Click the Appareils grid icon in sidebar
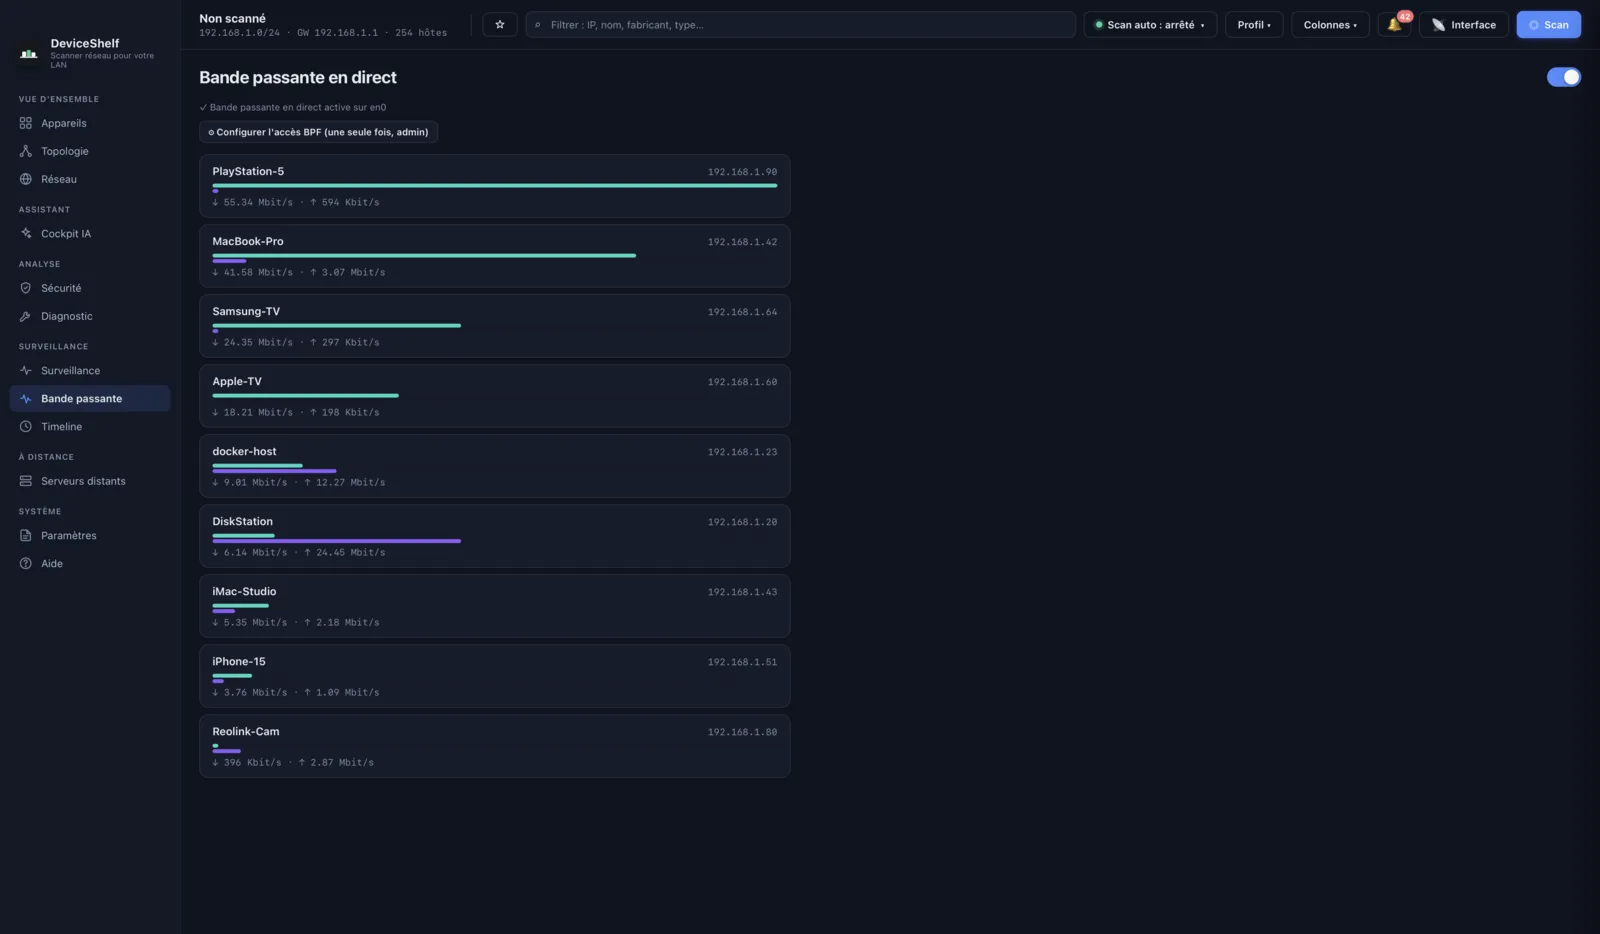Viewport: 1600px width, 934px height. [x=26, y=123]
